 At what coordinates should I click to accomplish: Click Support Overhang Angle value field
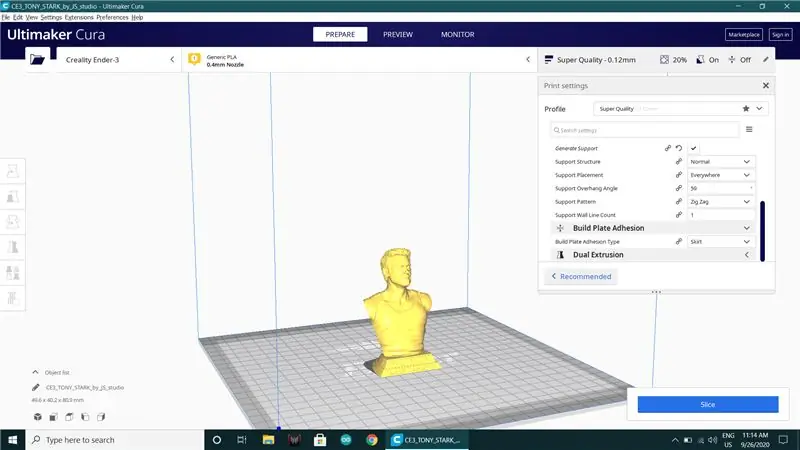click(x=720, y=188)
